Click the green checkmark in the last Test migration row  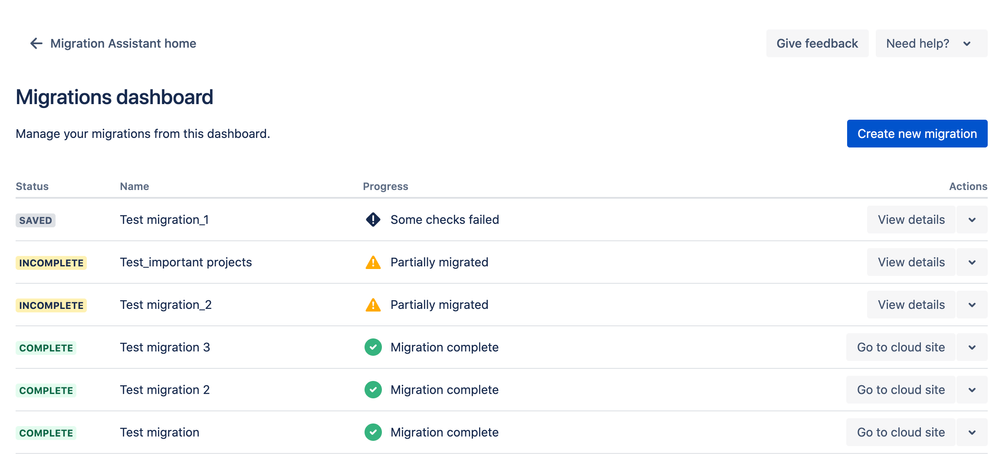tap(373, 432)
